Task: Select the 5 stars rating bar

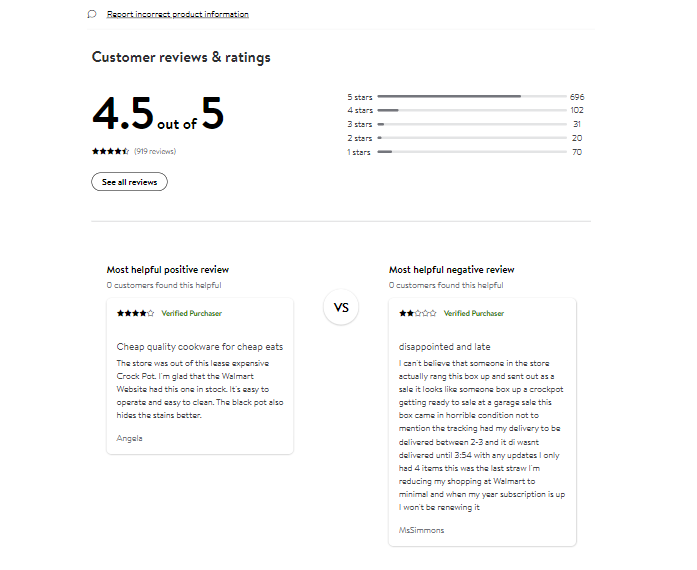Action: pyautogui.click(x=472, y=96)
